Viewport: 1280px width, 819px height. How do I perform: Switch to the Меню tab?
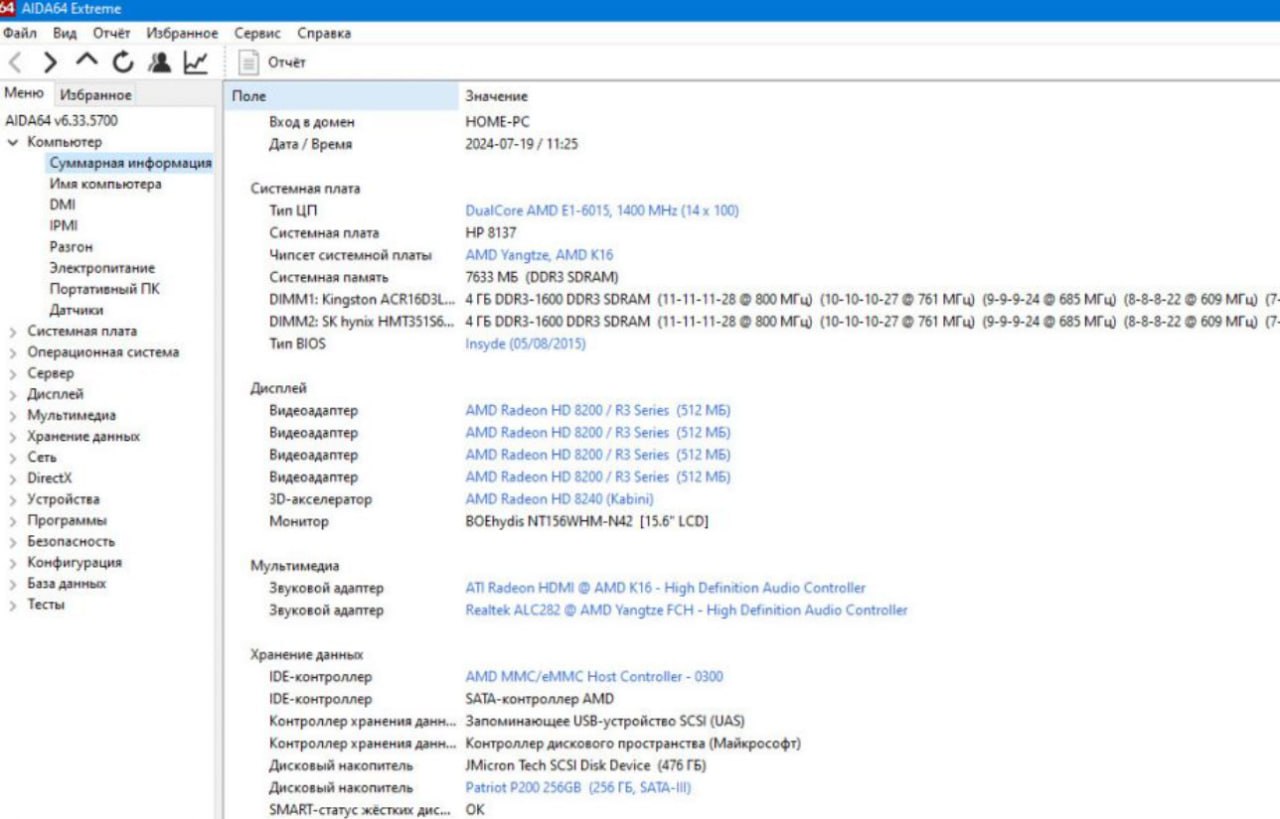24,93
